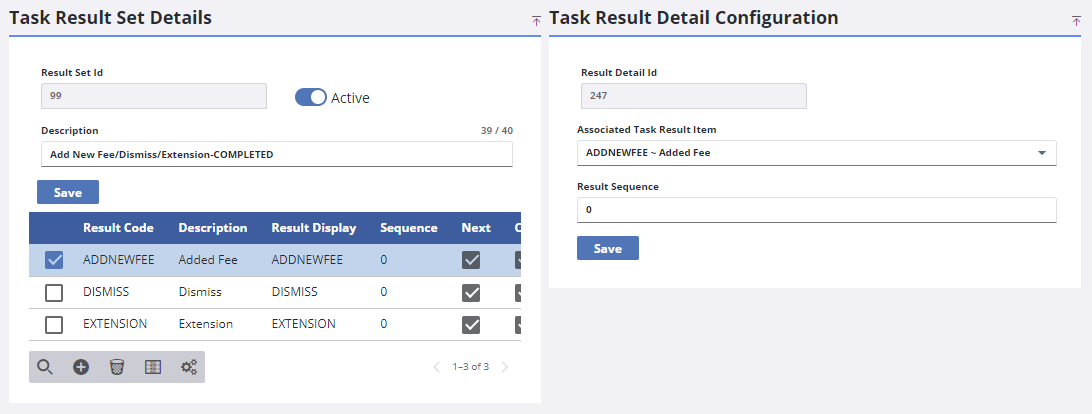Collapse the Task Result Set Details panel

click(x=536, y=20)
